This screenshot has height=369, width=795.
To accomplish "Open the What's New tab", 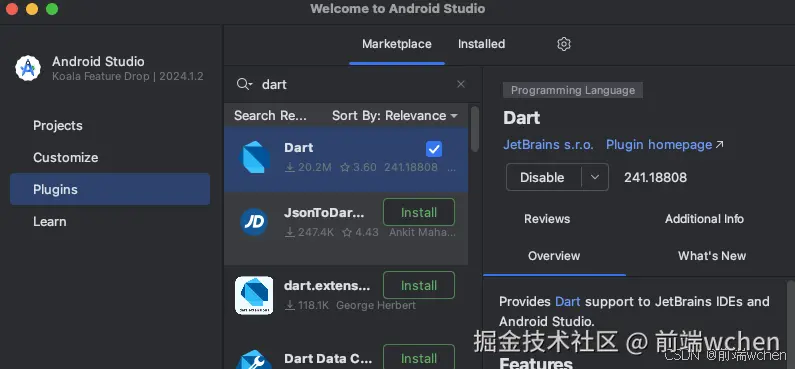I will (x=712, y=256).
